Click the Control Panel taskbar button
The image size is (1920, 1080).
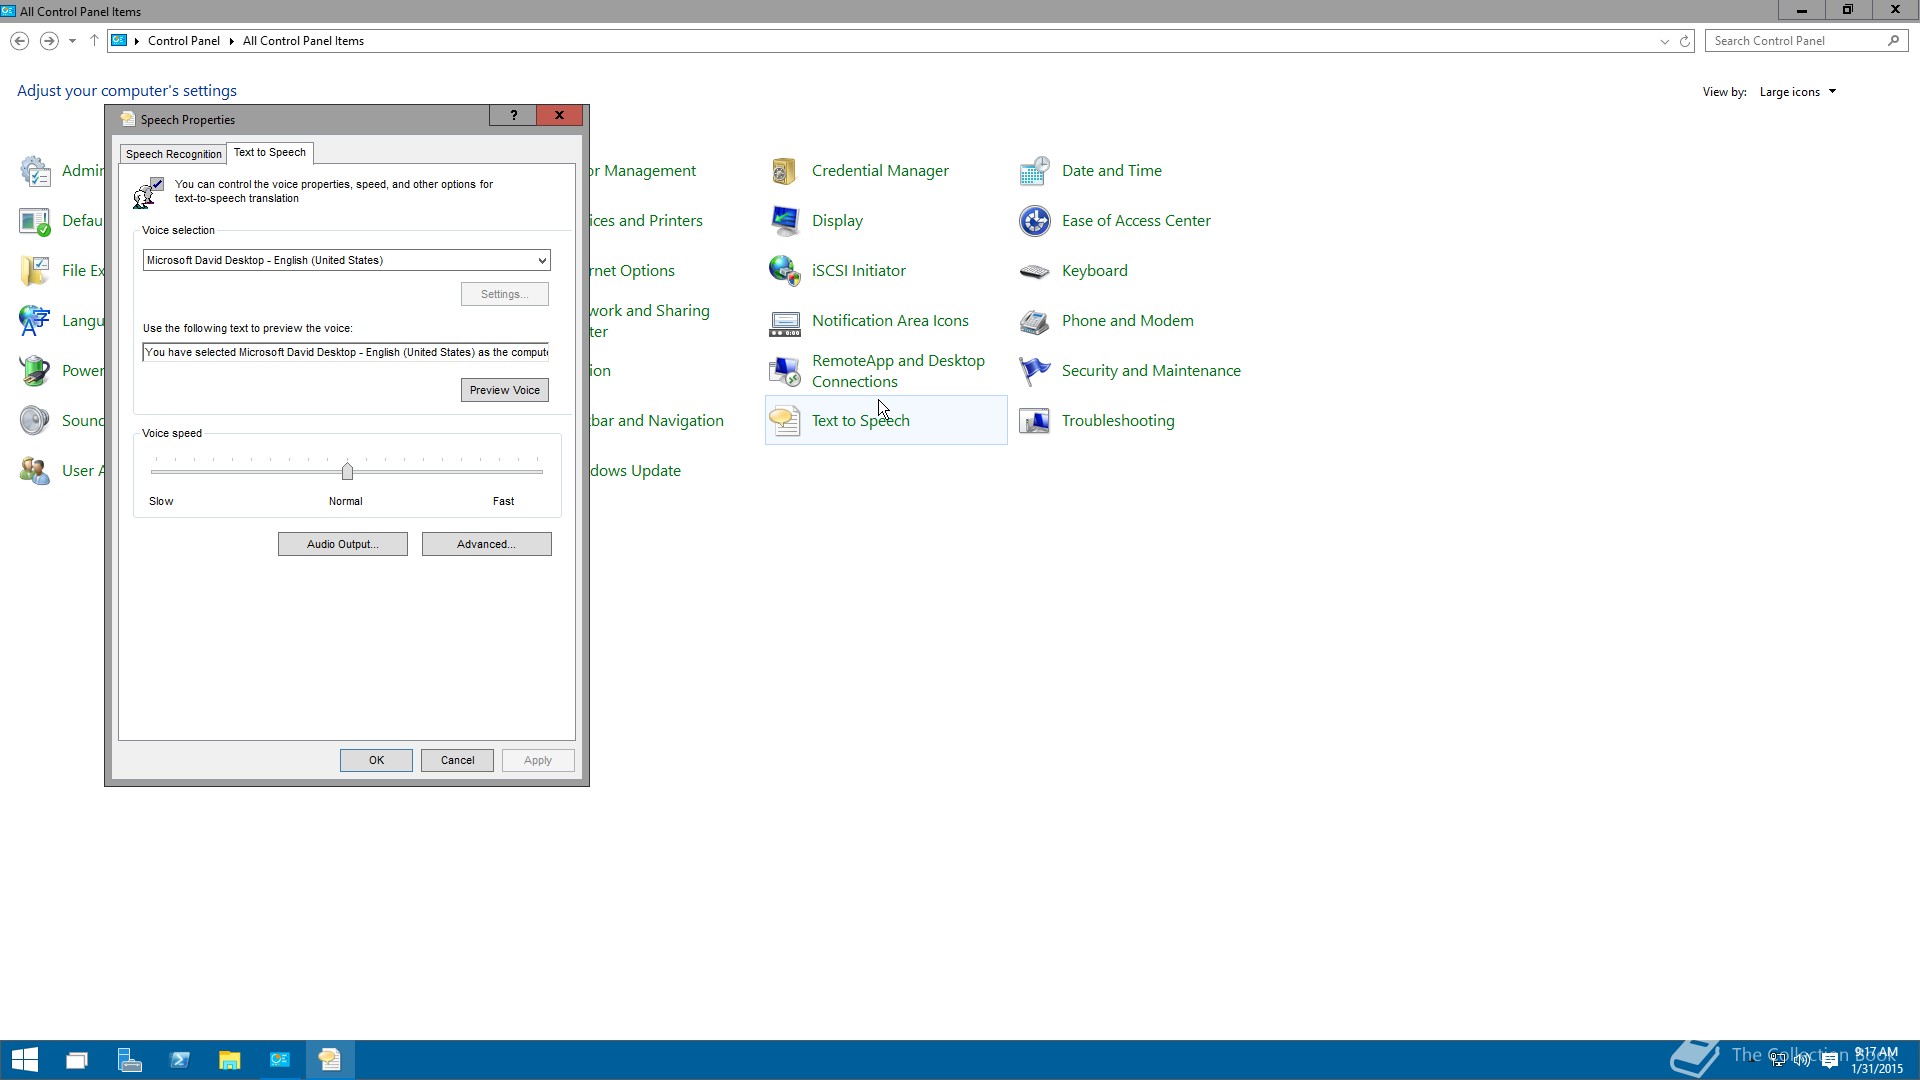(280, 1060)
